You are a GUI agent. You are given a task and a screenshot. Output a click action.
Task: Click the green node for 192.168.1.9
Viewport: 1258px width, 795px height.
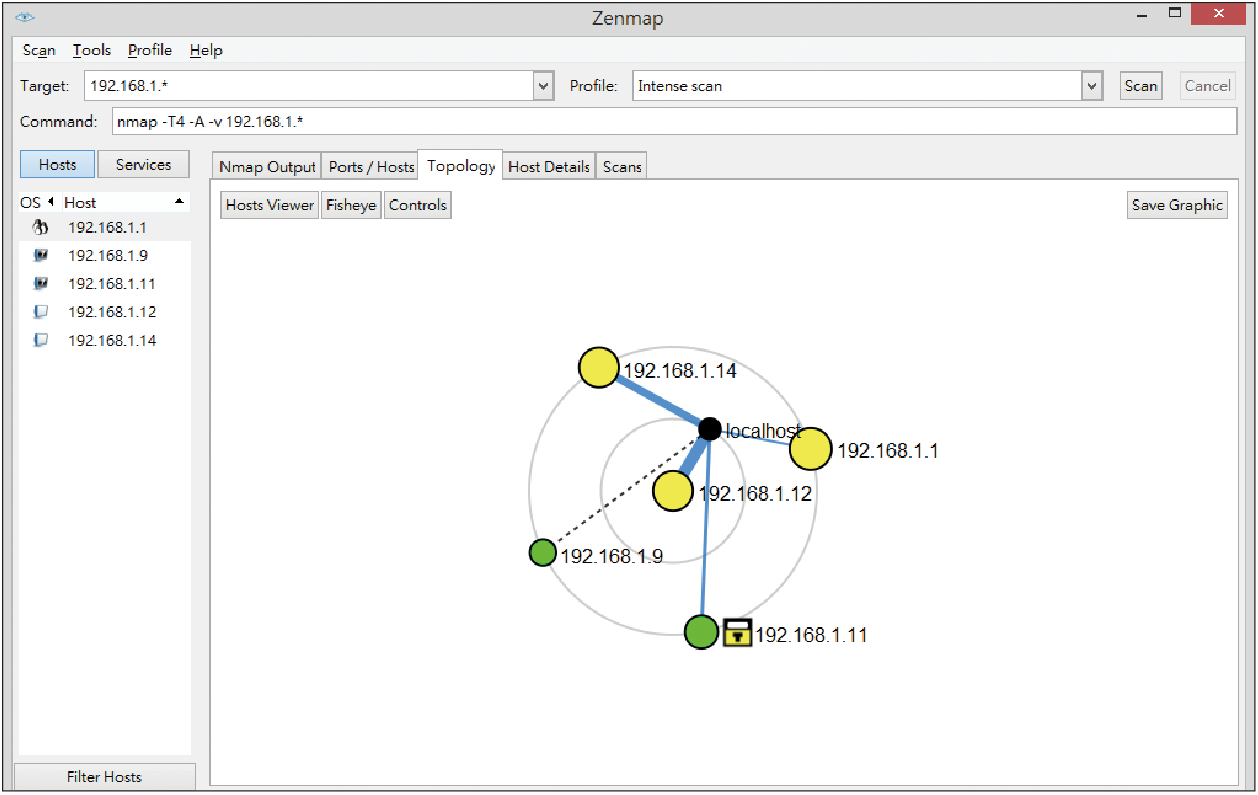pos(542,552)
